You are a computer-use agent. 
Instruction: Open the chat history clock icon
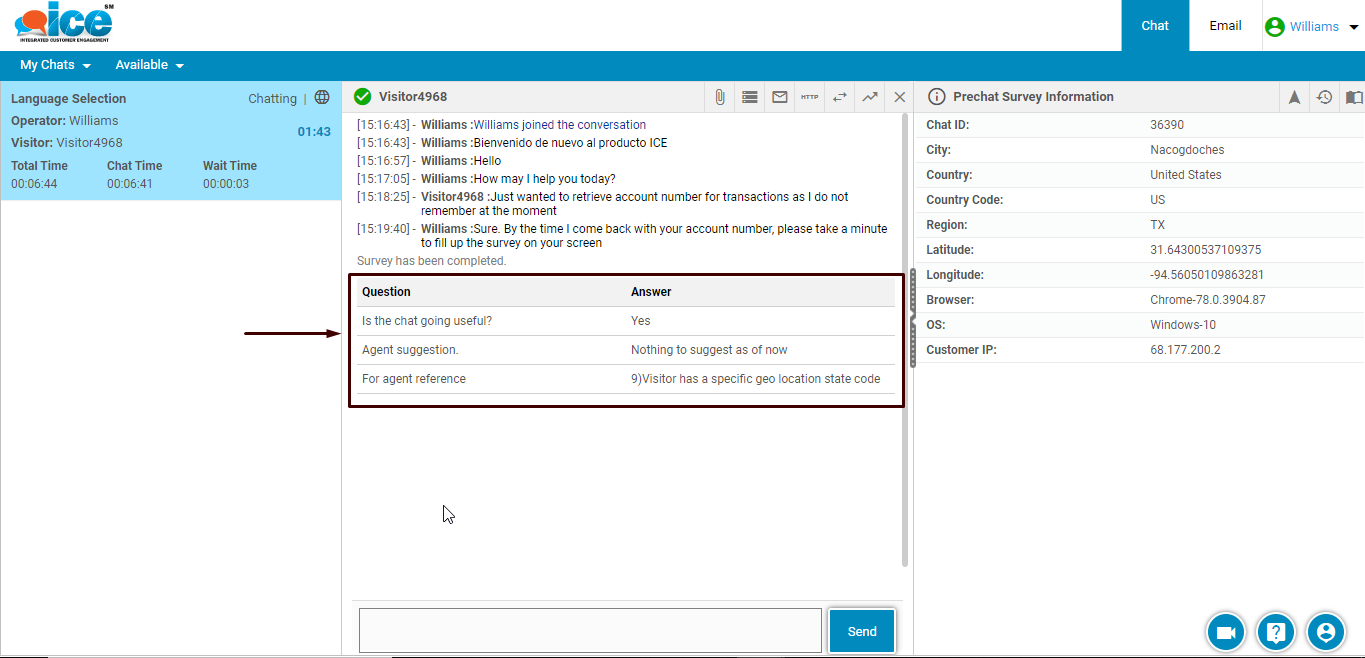click(1324, 97)
